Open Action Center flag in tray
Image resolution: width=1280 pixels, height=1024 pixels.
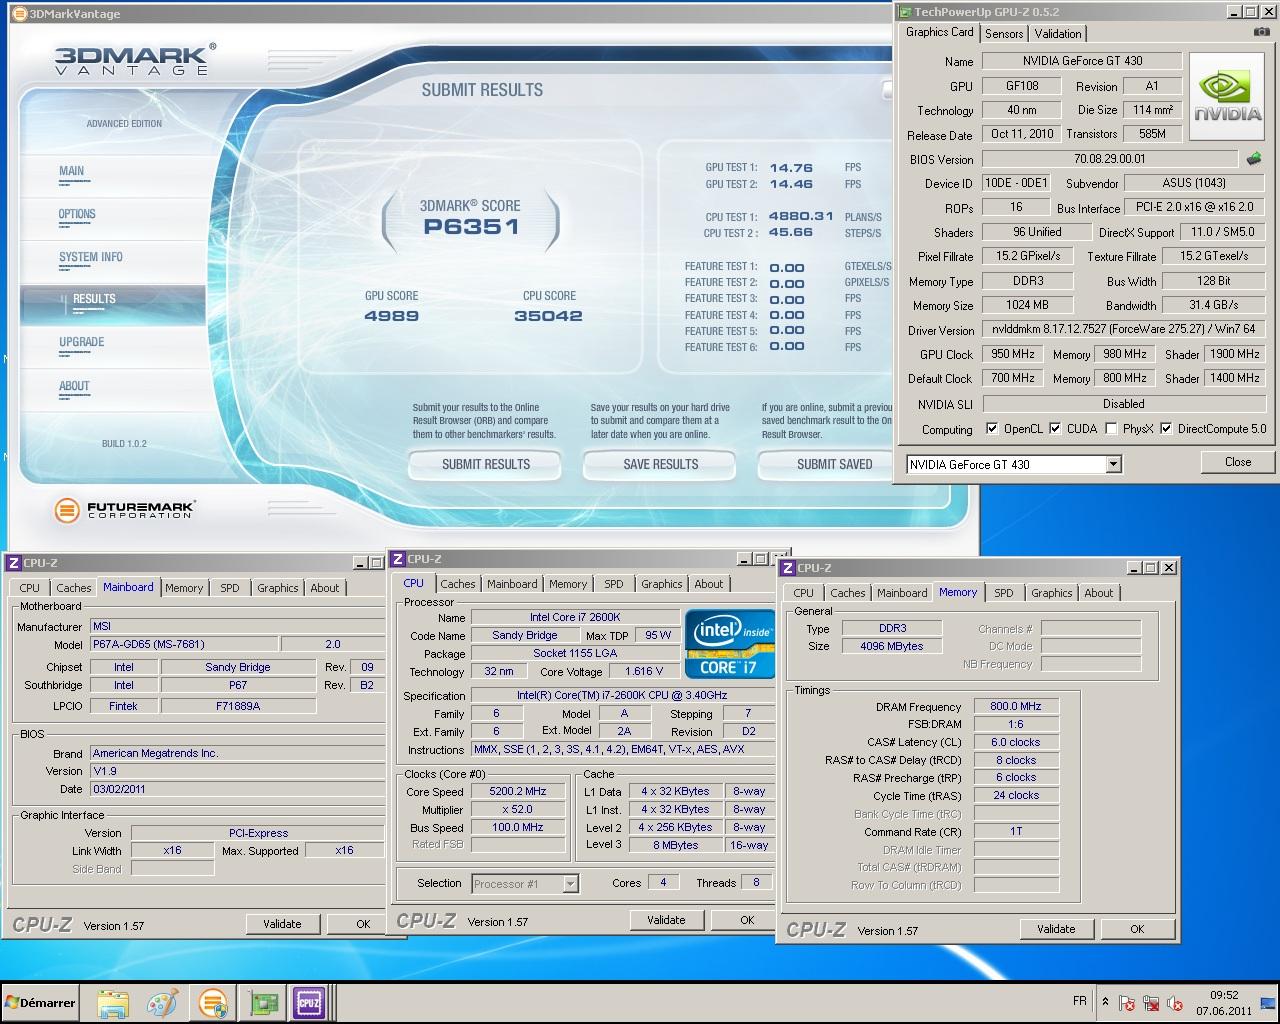1127,1002
